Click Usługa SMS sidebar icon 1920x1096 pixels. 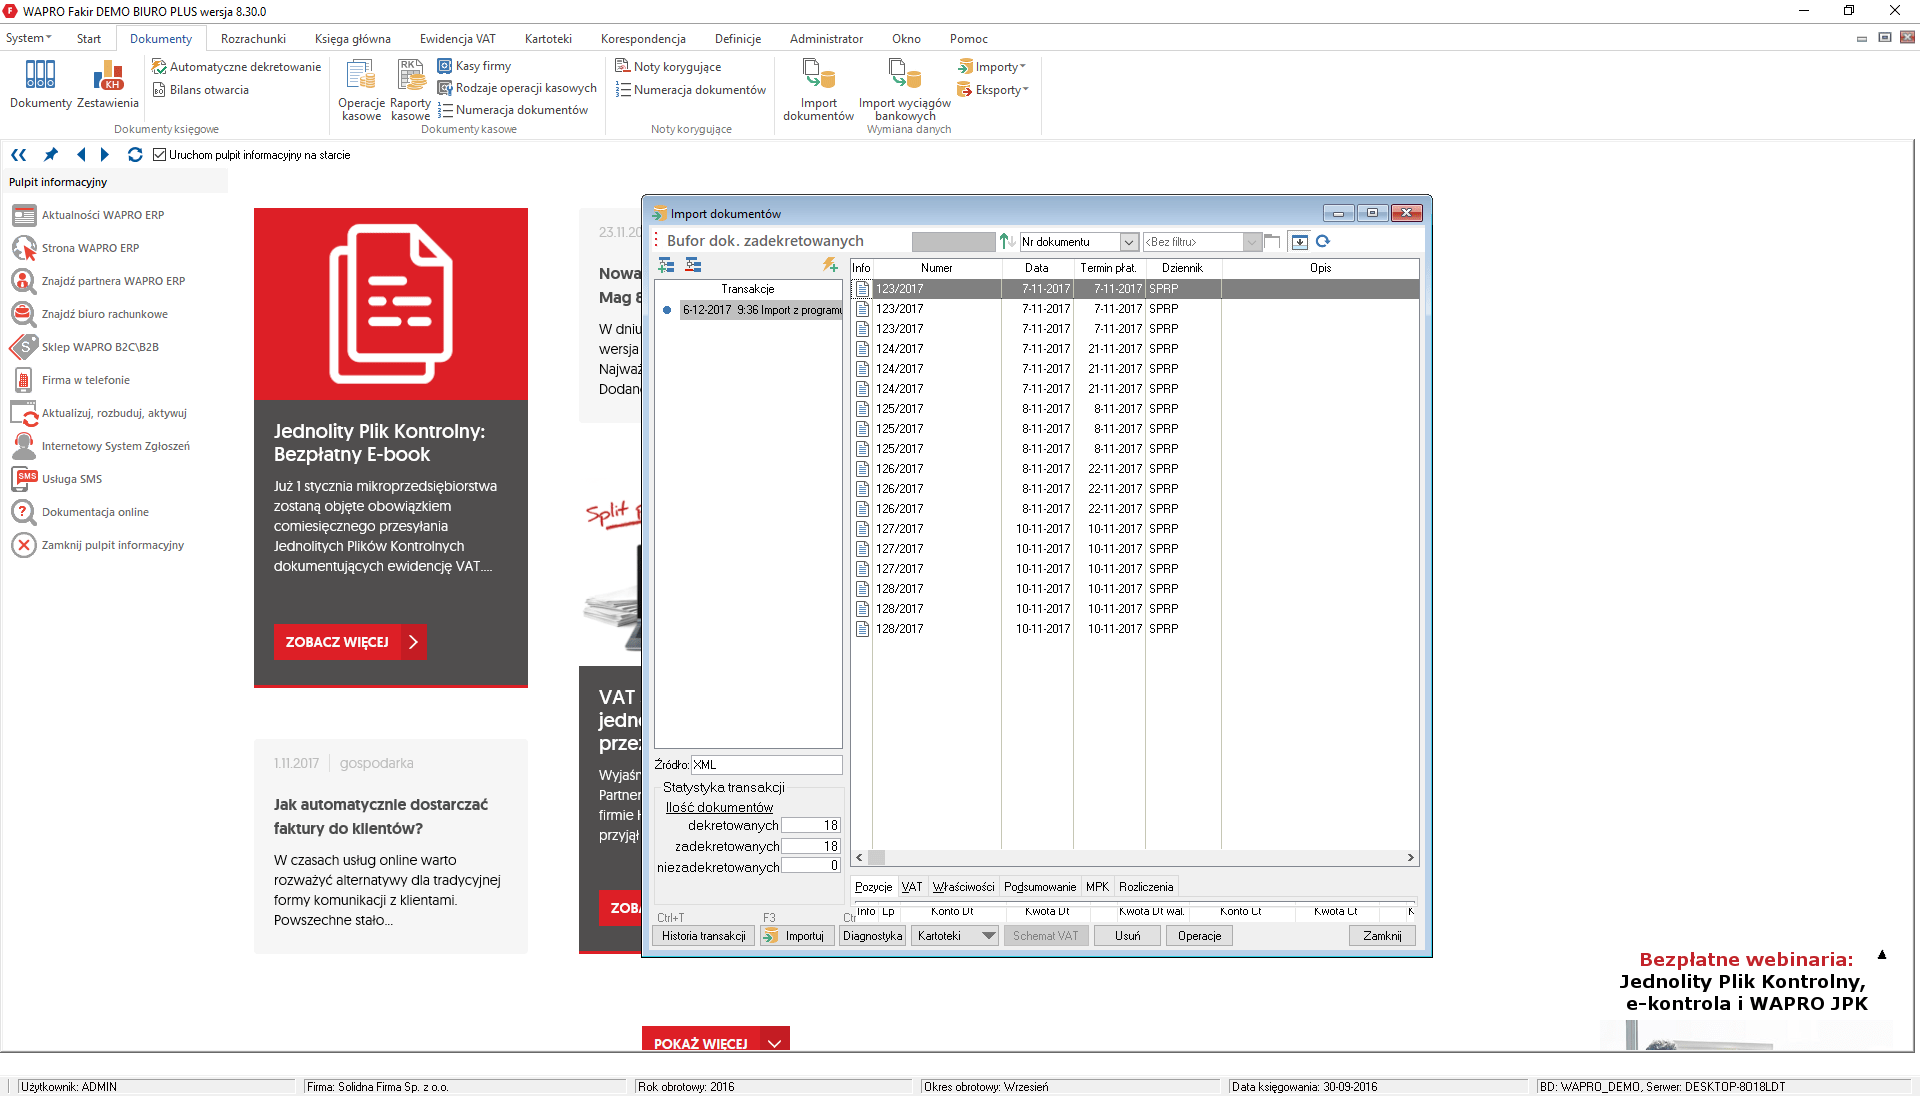(24, 479)
